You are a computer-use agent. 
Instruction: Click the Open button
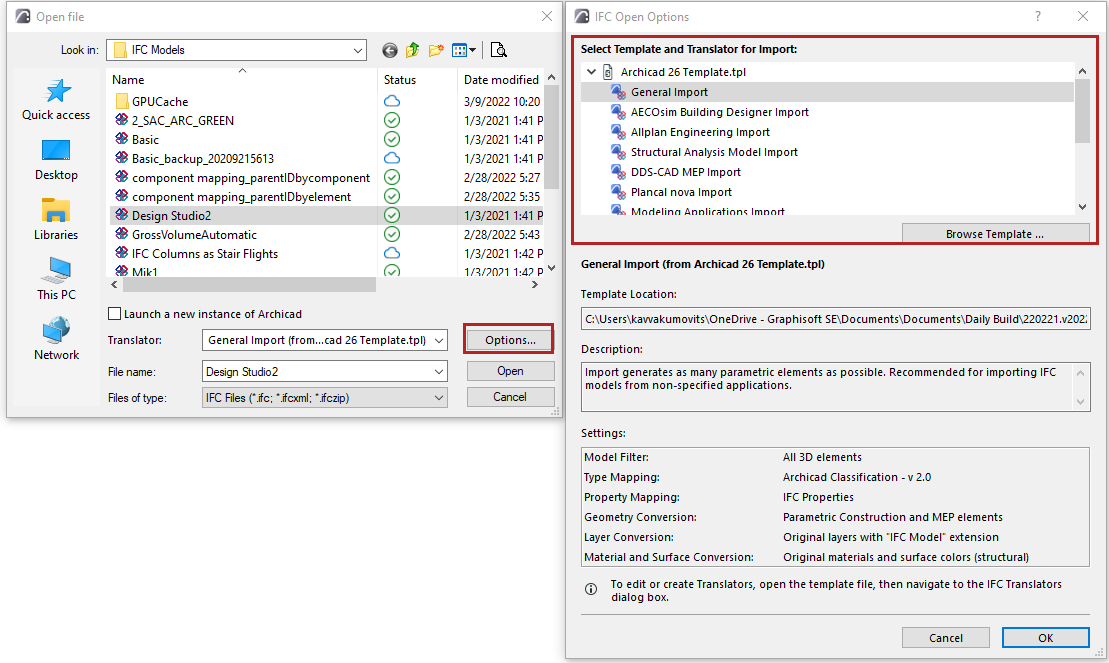(x=510, y=371)
